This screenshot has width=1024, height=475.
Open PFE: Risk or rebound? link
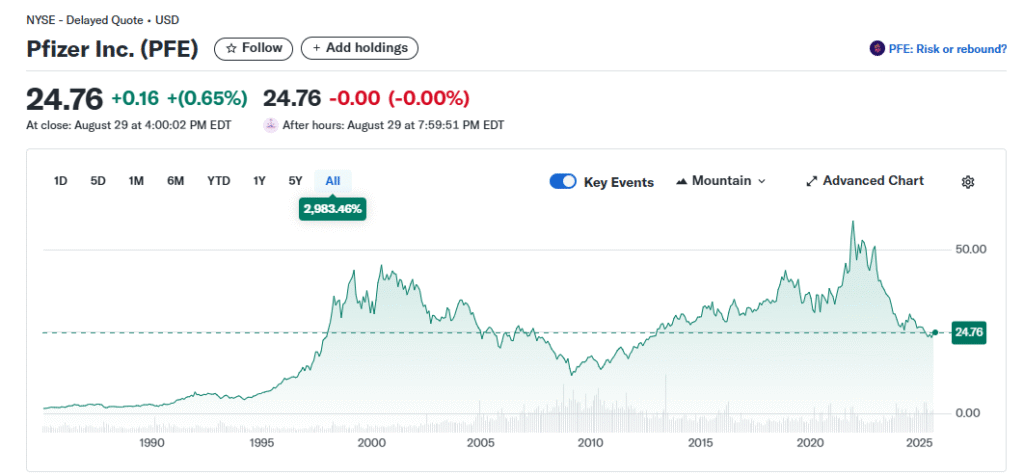pos(947,48)
